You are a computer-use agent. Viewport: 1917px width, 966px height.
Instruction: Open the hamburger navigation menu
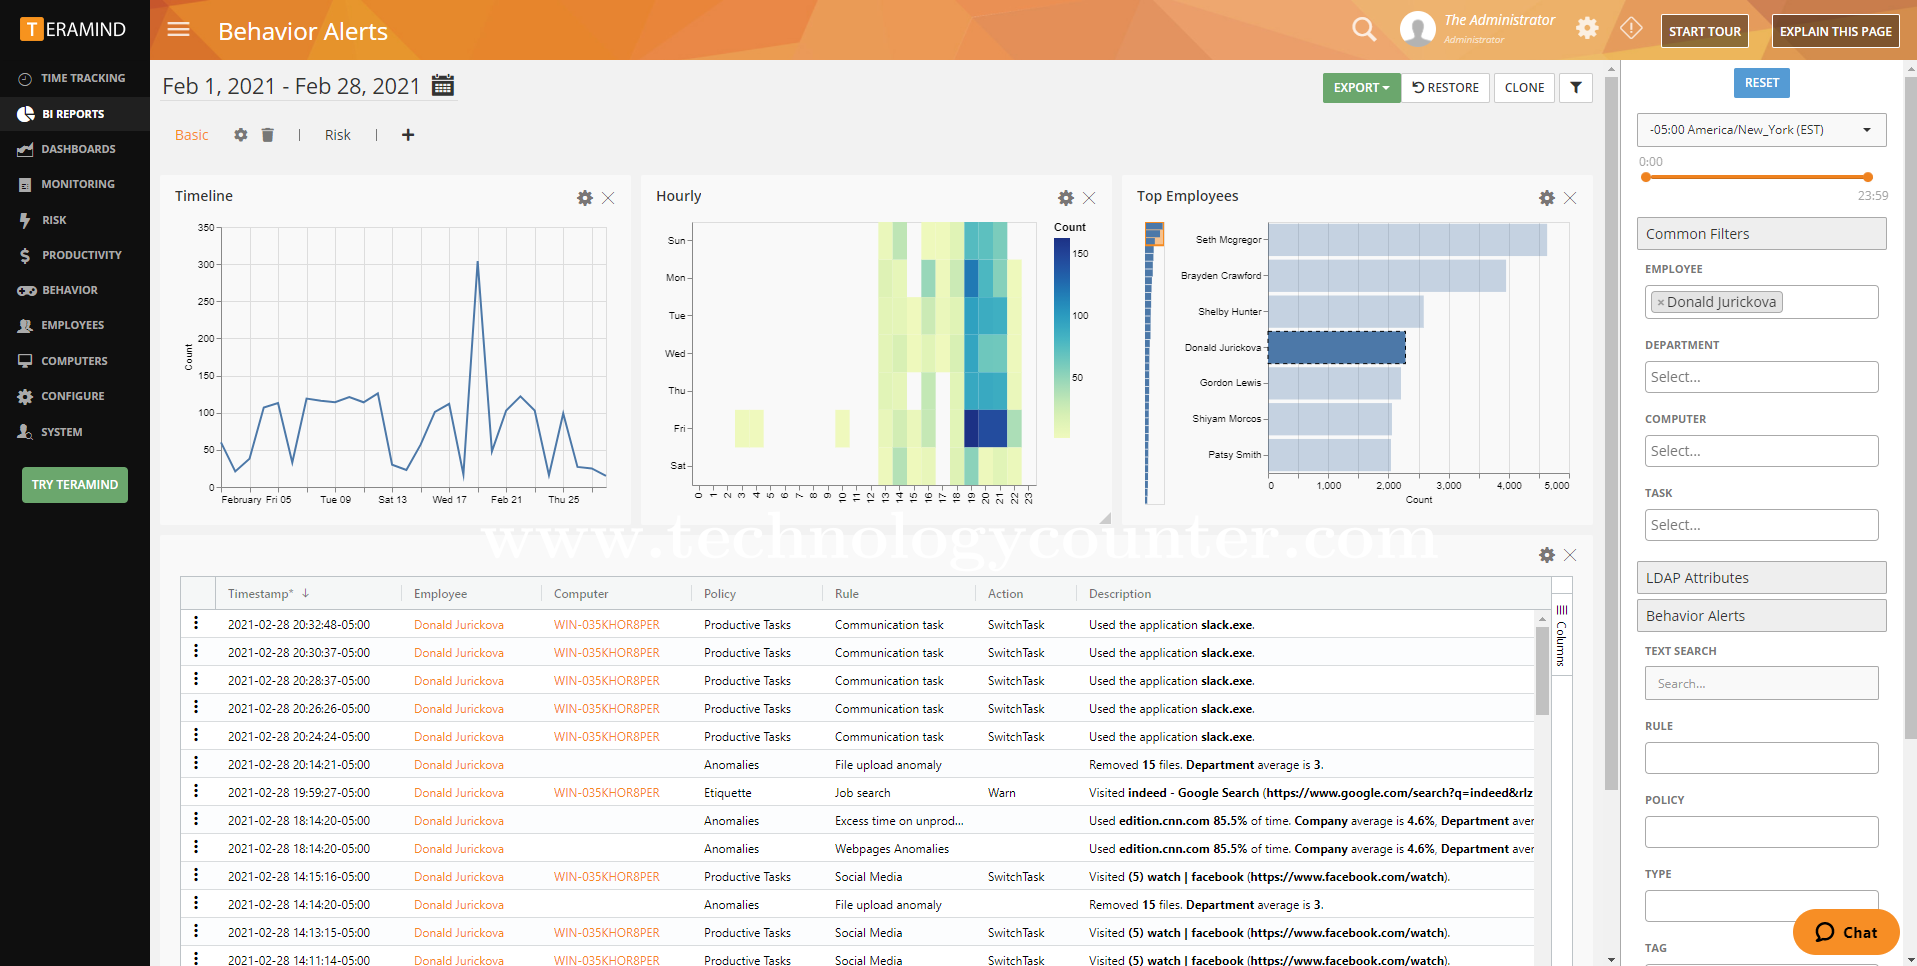click(x=179, y=30)
